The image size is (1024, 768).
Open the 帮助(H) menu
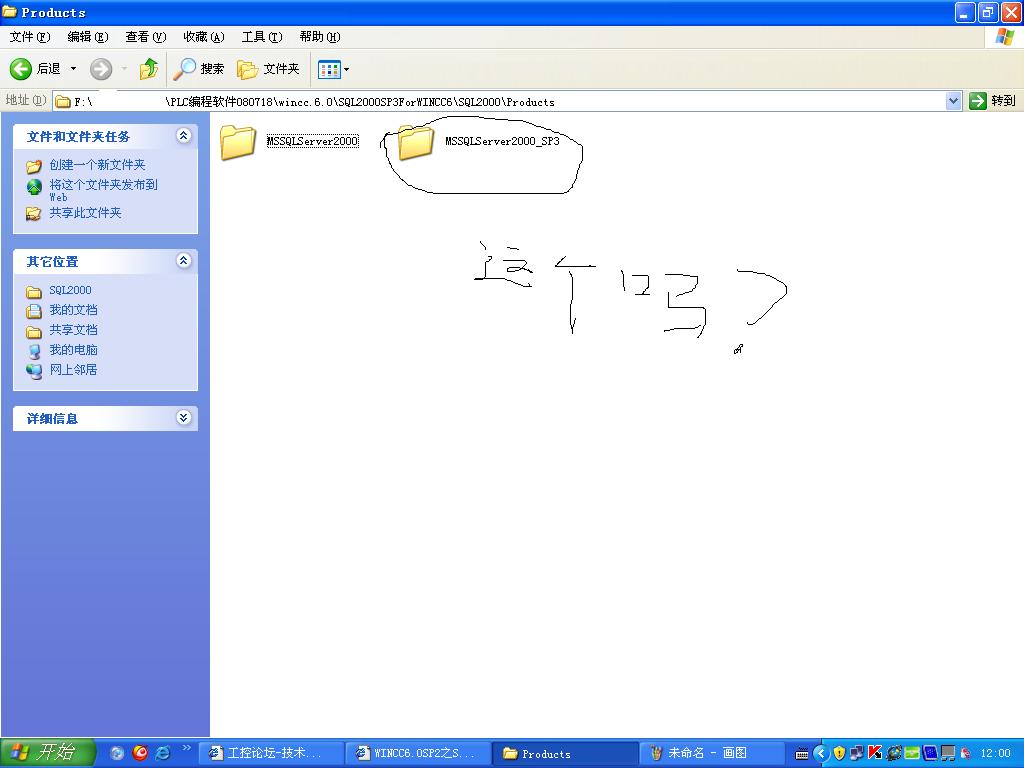click(320, 37)
